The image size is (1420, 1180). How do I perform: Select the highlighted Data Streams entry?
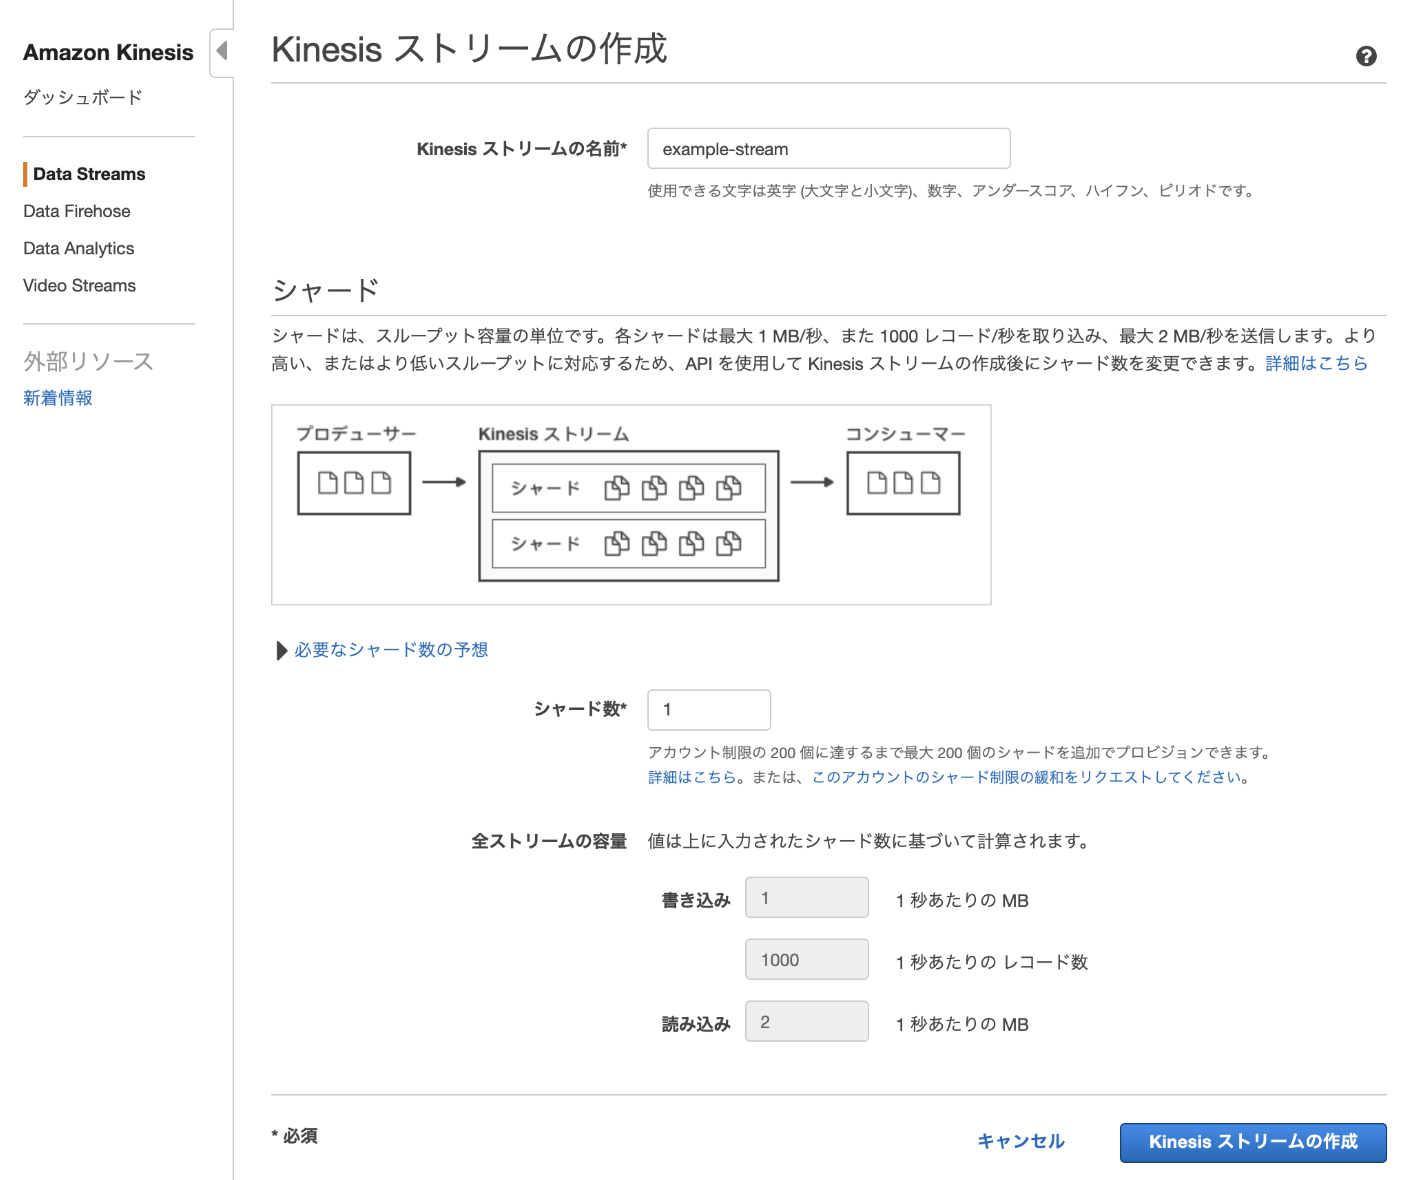[x=89, y=173]
